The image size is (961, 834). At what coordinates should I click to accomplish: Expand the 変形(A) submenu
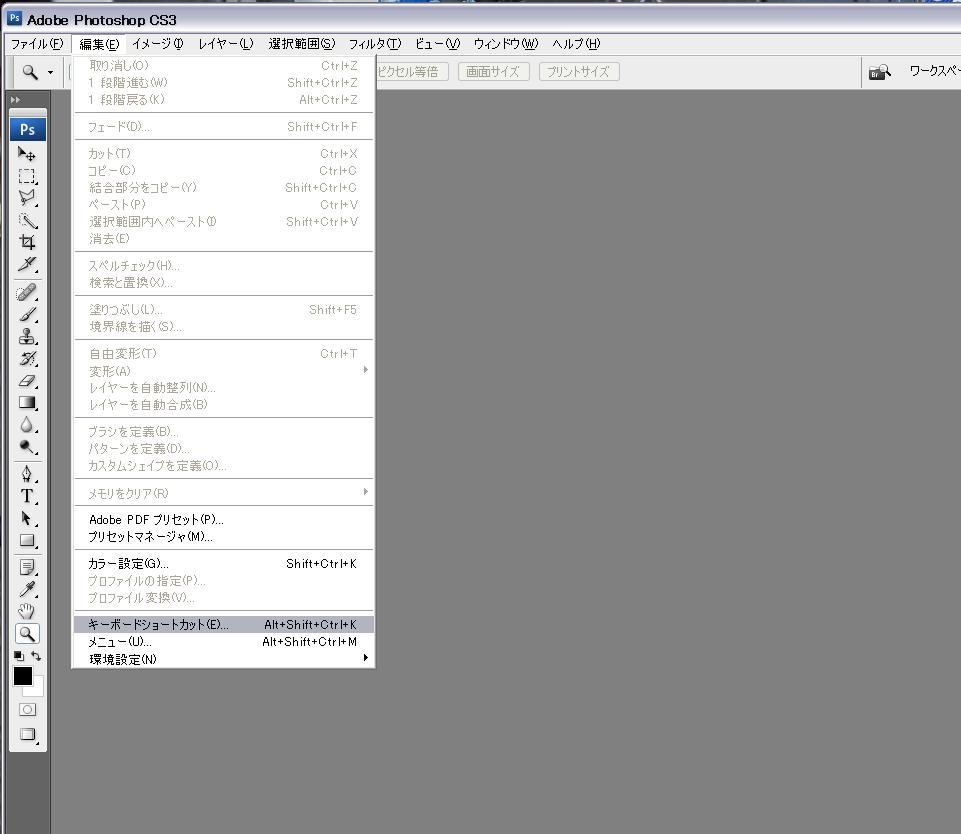(x=223, y=371)
